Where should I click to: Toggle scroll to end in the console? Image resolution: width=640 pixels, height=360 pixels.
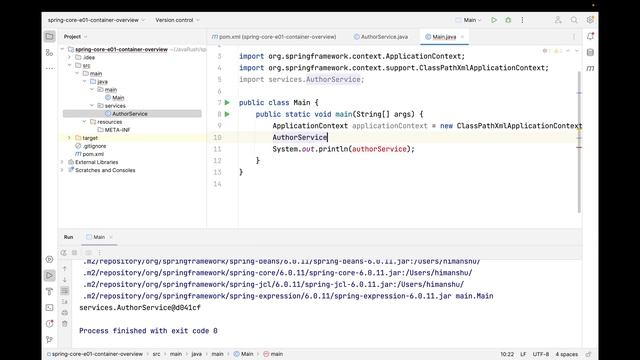click(64, 302)
